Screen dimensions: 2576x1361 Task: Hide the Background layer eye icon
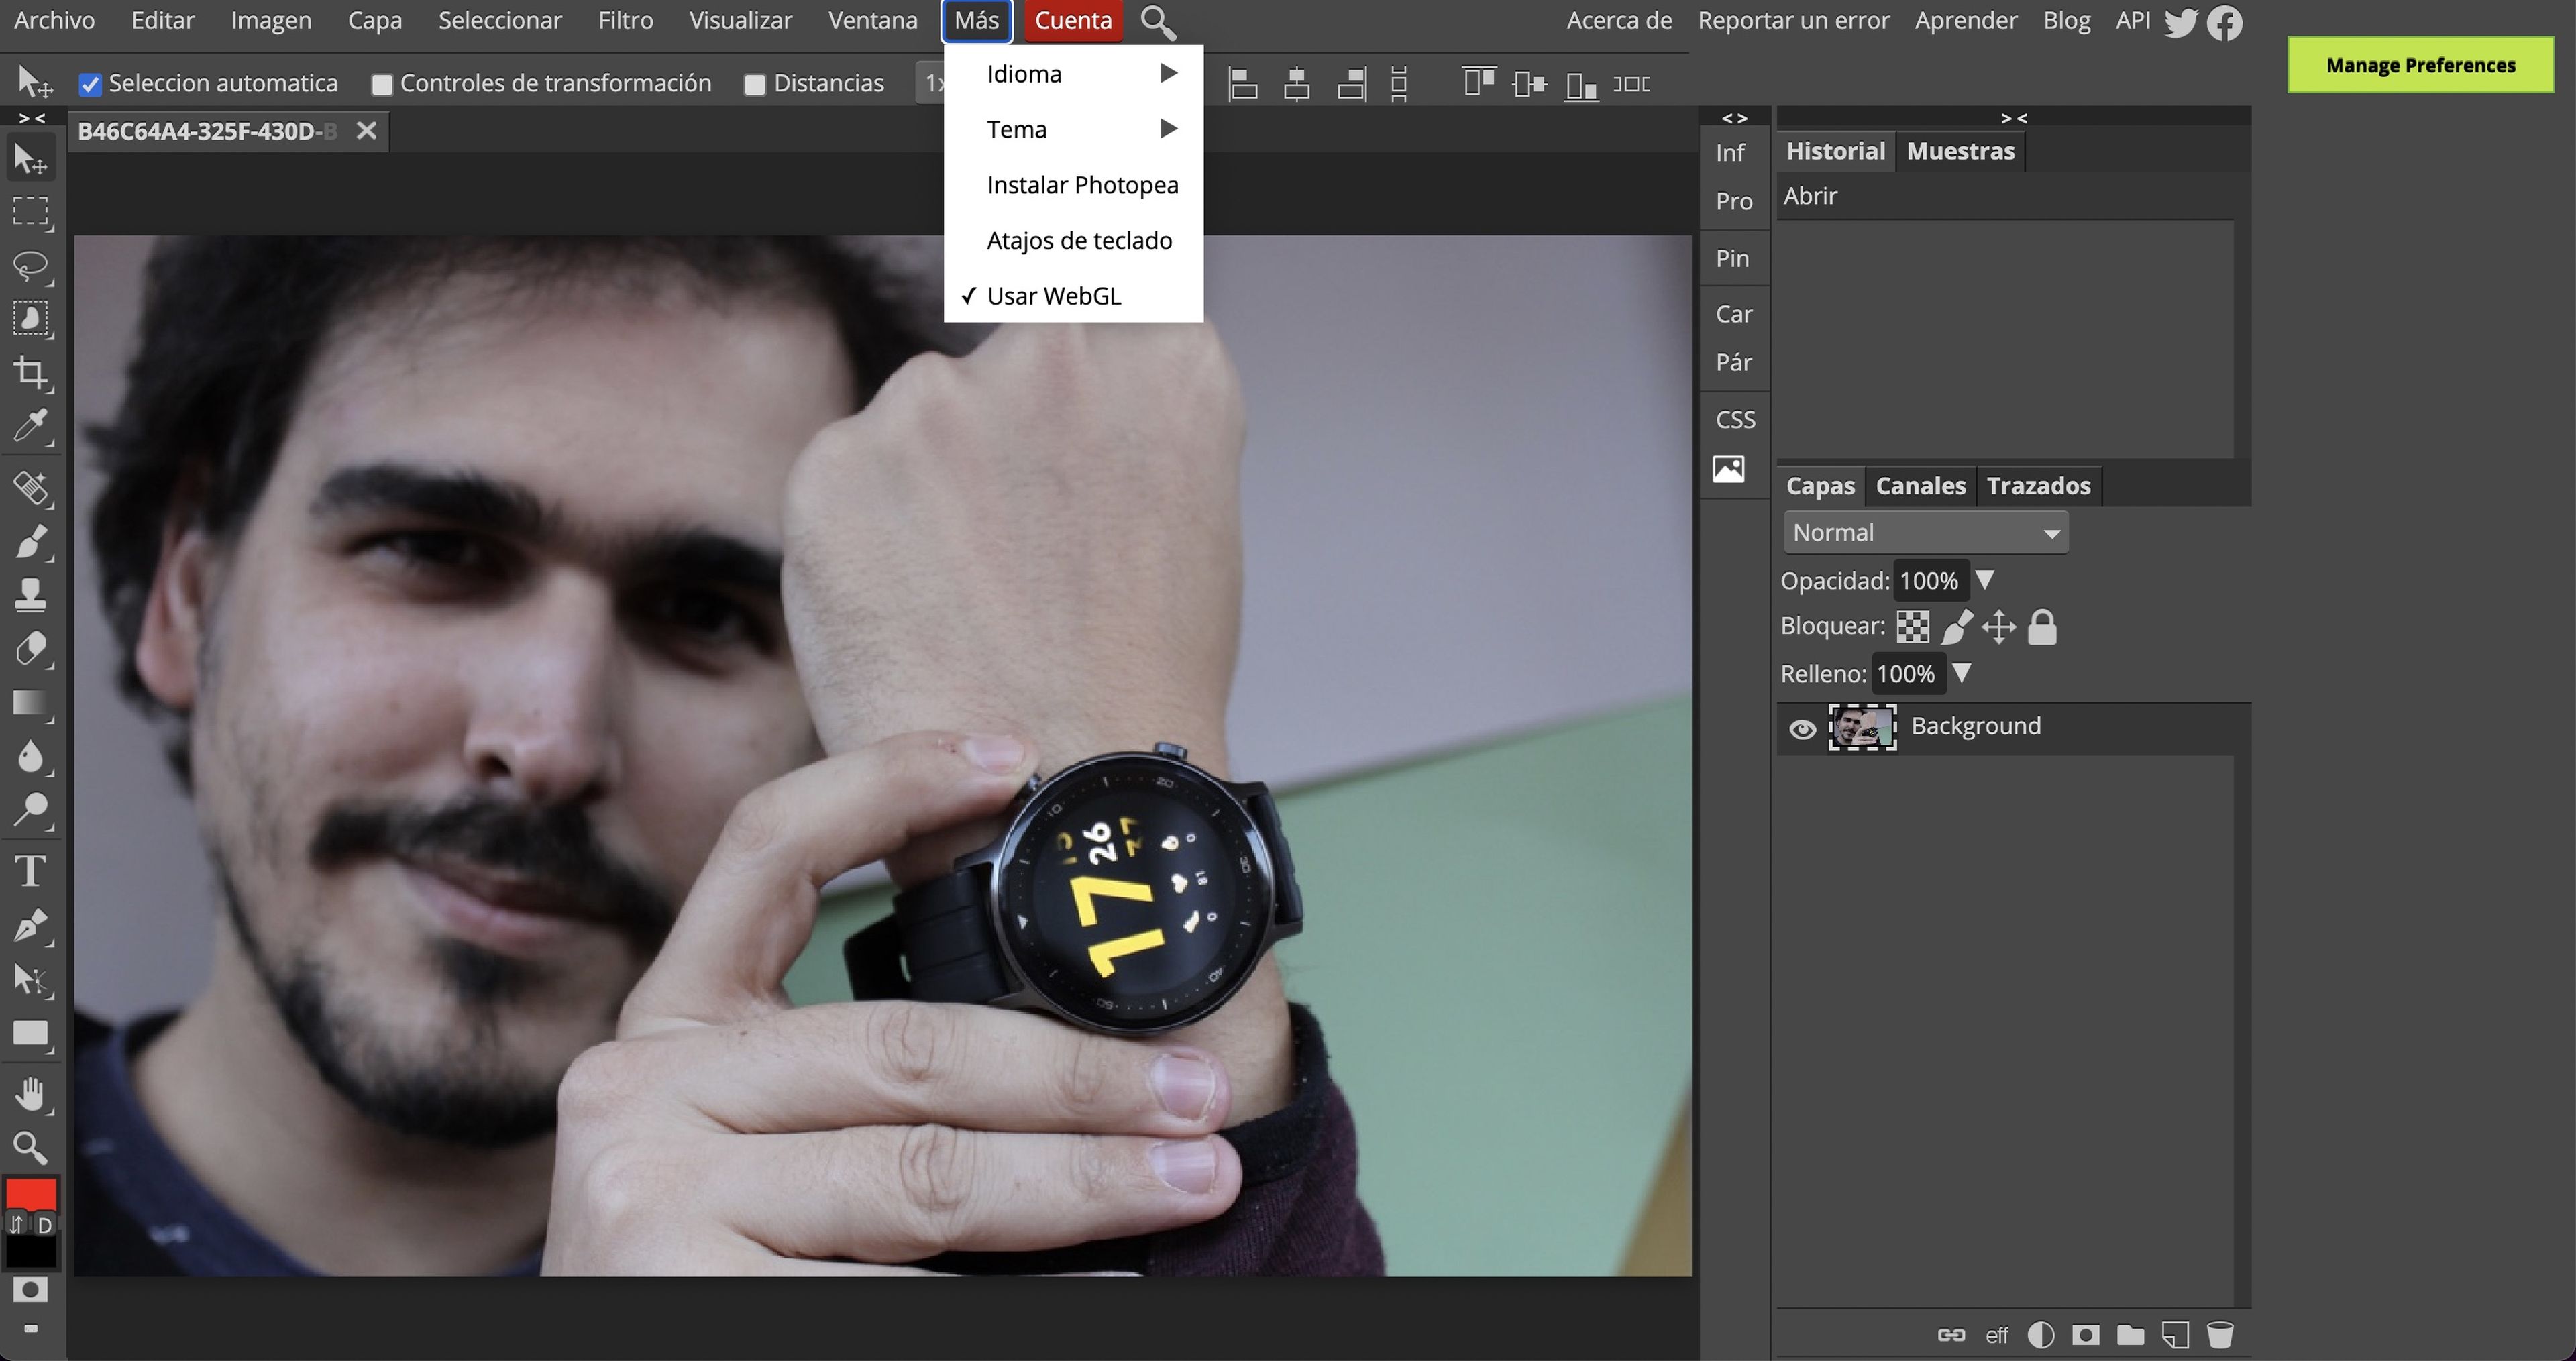[x=1802, y=729]
